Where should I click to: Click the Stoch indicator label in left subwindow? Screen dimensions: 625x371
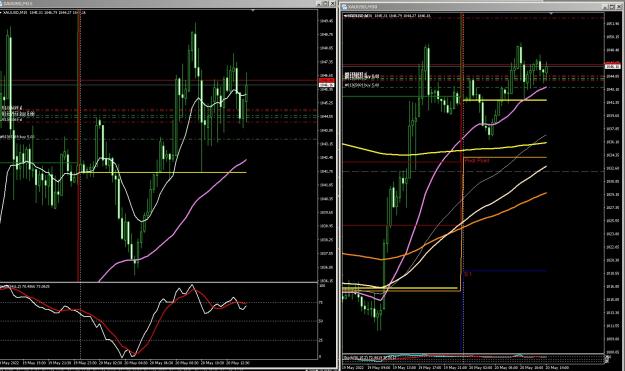[x=25, y=286]
